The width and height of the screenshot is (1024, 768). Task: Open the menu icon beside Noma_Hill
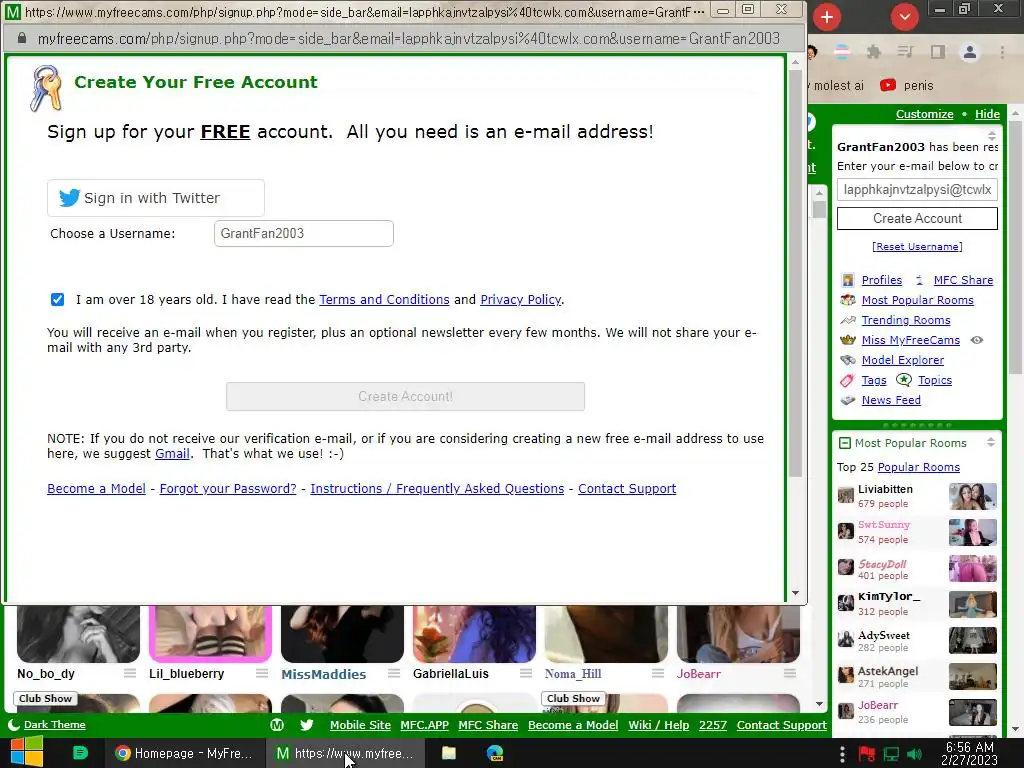[658, 673]
